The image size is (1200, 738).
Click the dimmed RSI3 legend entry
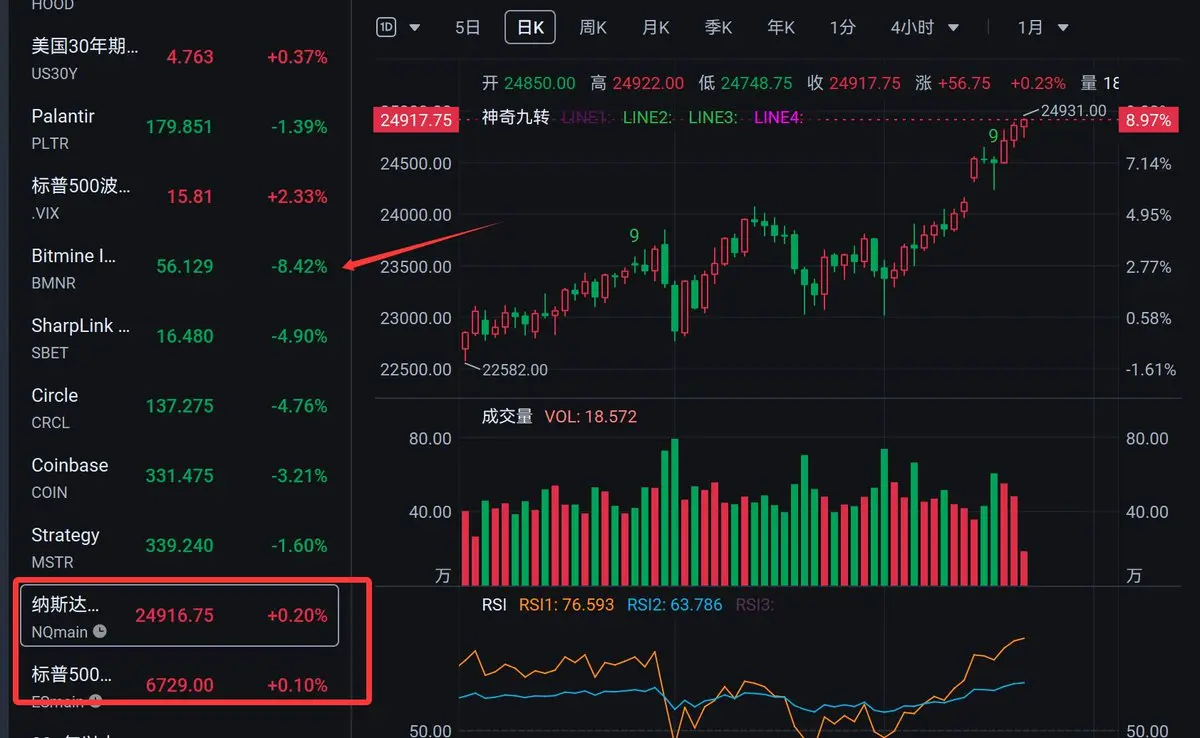pyautogui.click(x=755, y=604)
